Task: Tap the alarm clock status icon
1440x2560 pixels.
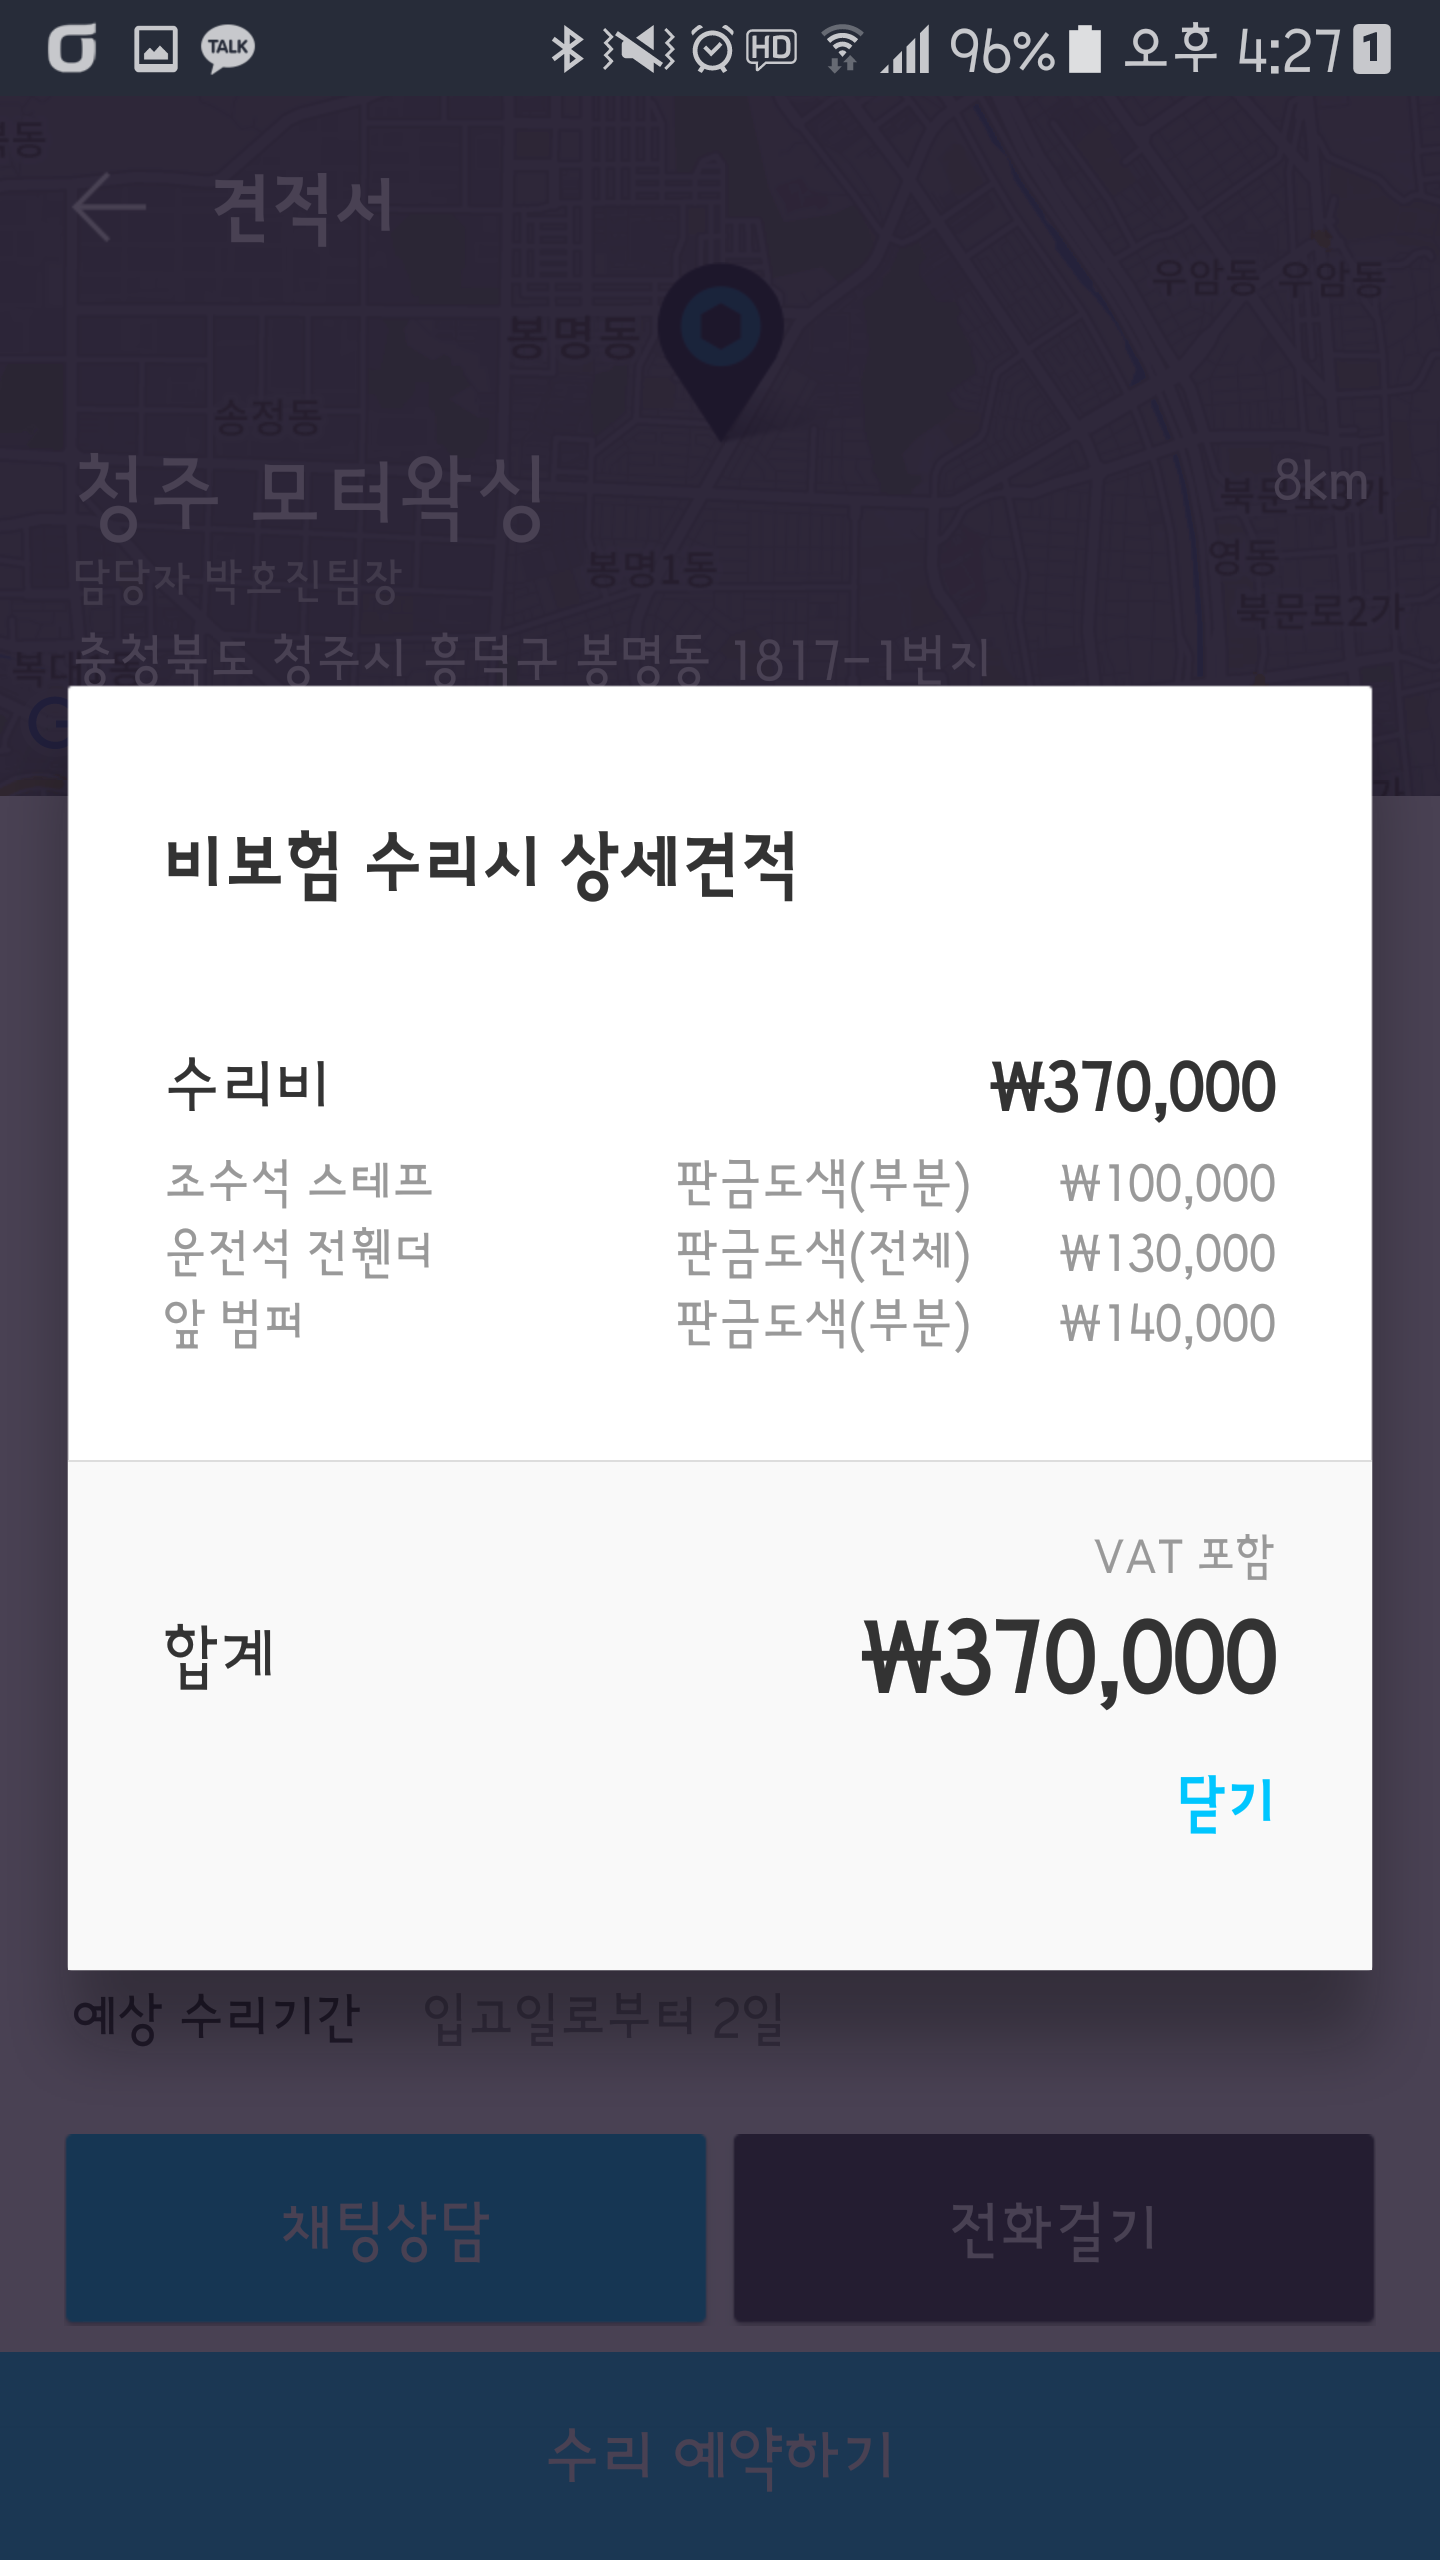Action: (x=712, y=48)
